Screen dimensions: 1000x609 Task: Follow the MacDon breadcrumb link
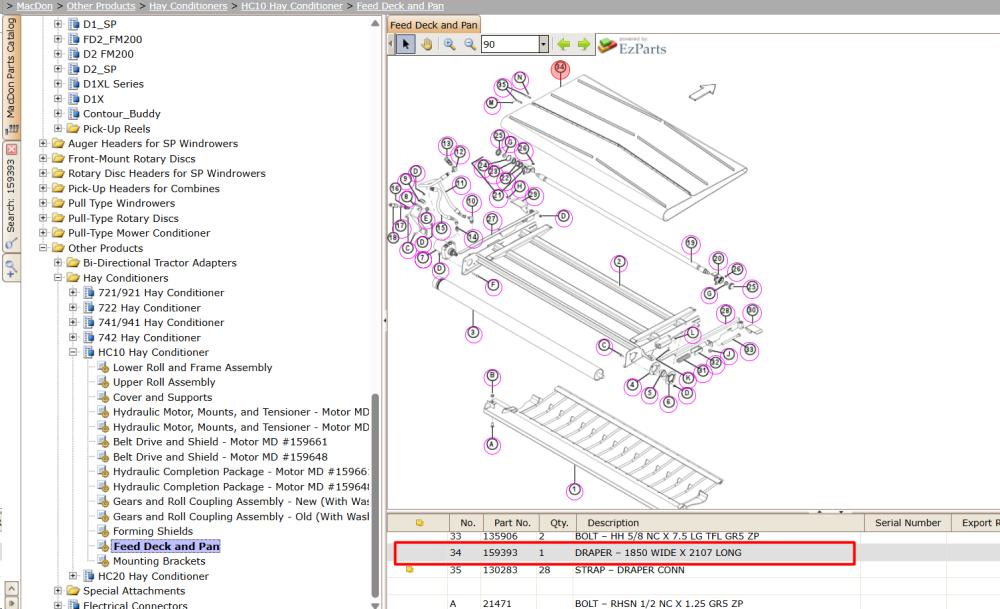[34, 6]
